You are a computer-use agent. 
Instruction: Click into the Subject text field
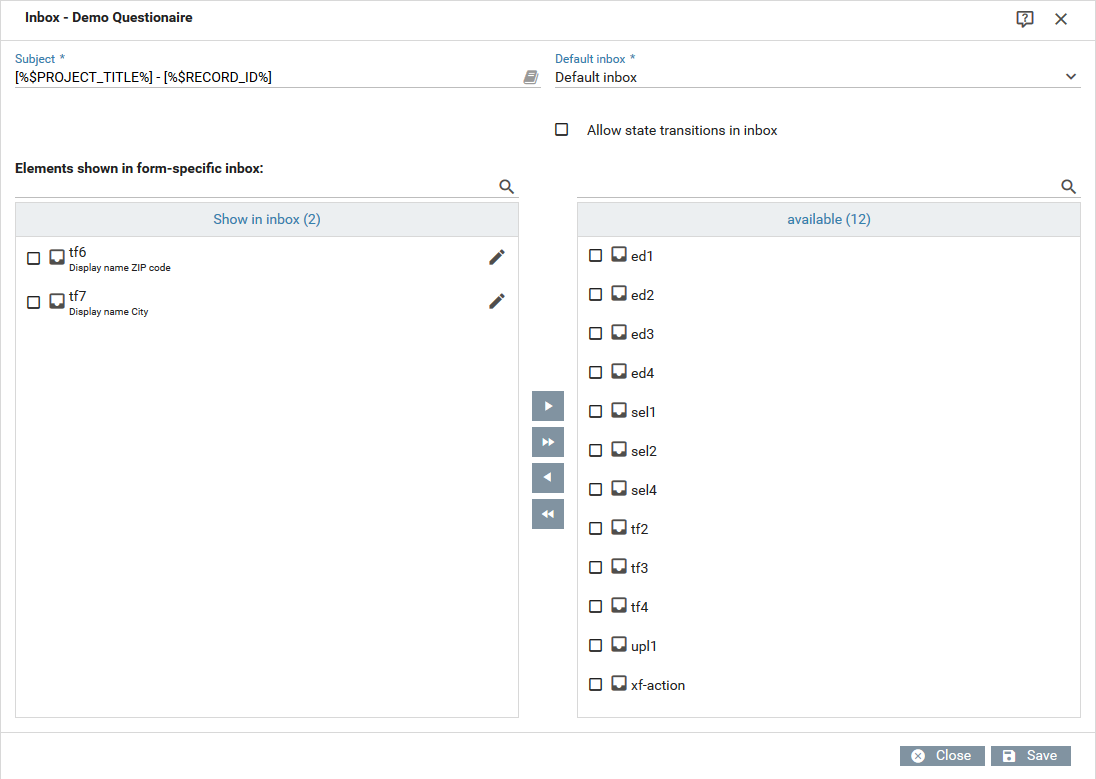(x=265, y=77)
